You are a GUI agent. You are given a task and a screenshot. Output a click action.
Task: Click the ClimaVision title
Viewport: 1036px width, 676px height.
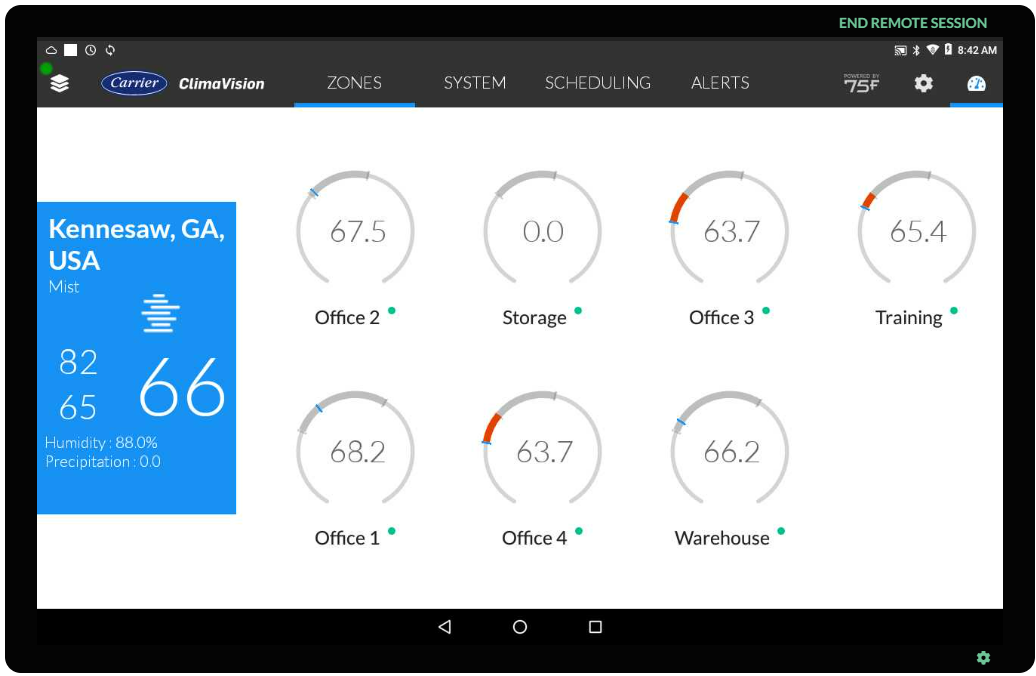click(x=221, y=84)
